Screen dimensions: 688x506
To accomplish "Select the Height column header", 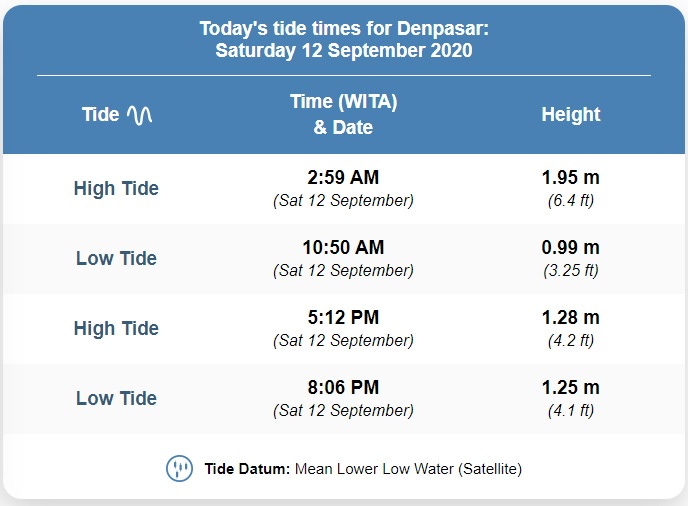I will [x=570, y=114].
